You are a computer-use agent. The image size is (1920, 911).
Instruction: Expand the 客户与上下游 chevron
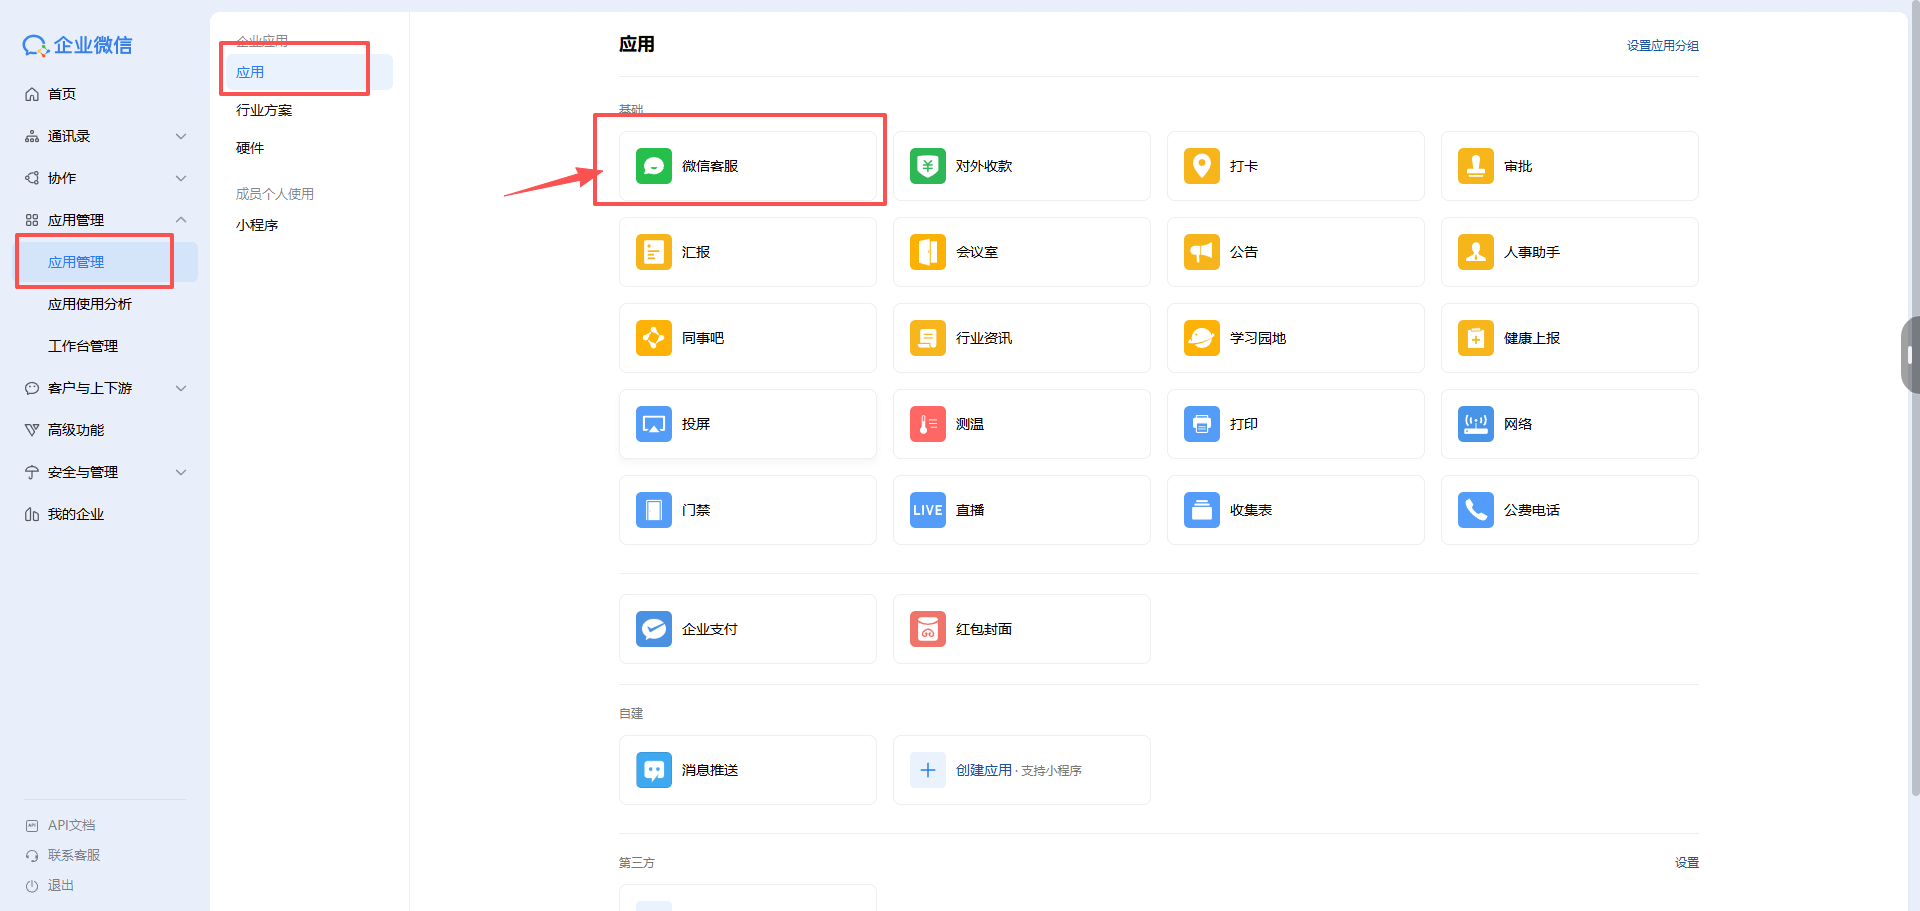pos(181,388)
